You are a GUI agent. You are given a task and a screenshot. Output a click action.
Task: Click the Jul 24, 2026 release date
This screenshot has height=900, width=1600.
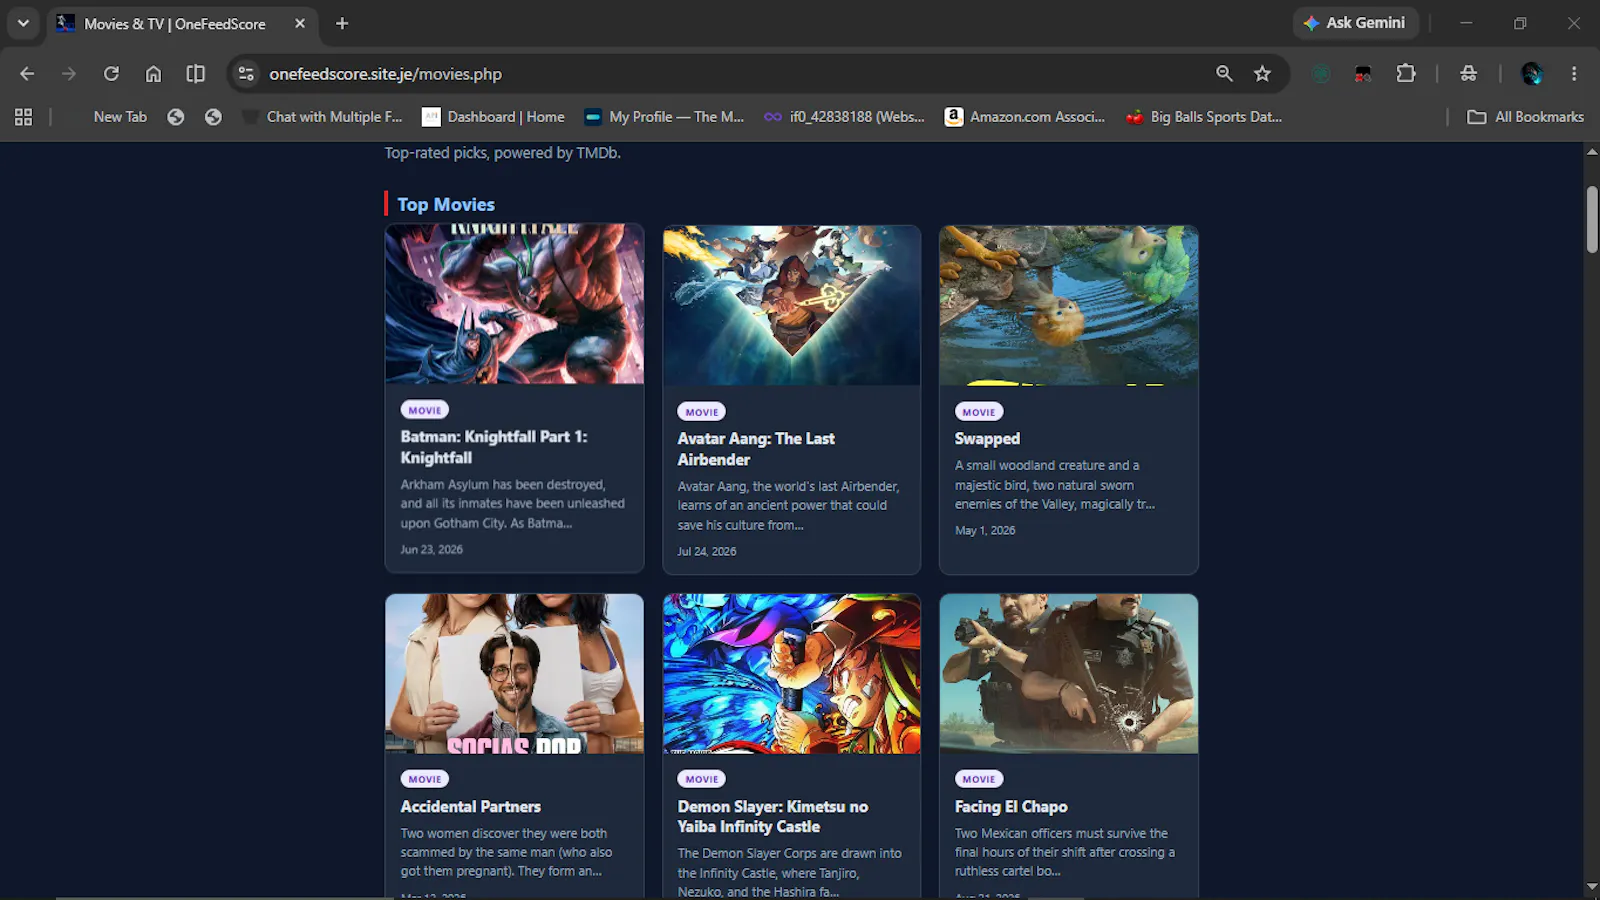tap(707, 552)
